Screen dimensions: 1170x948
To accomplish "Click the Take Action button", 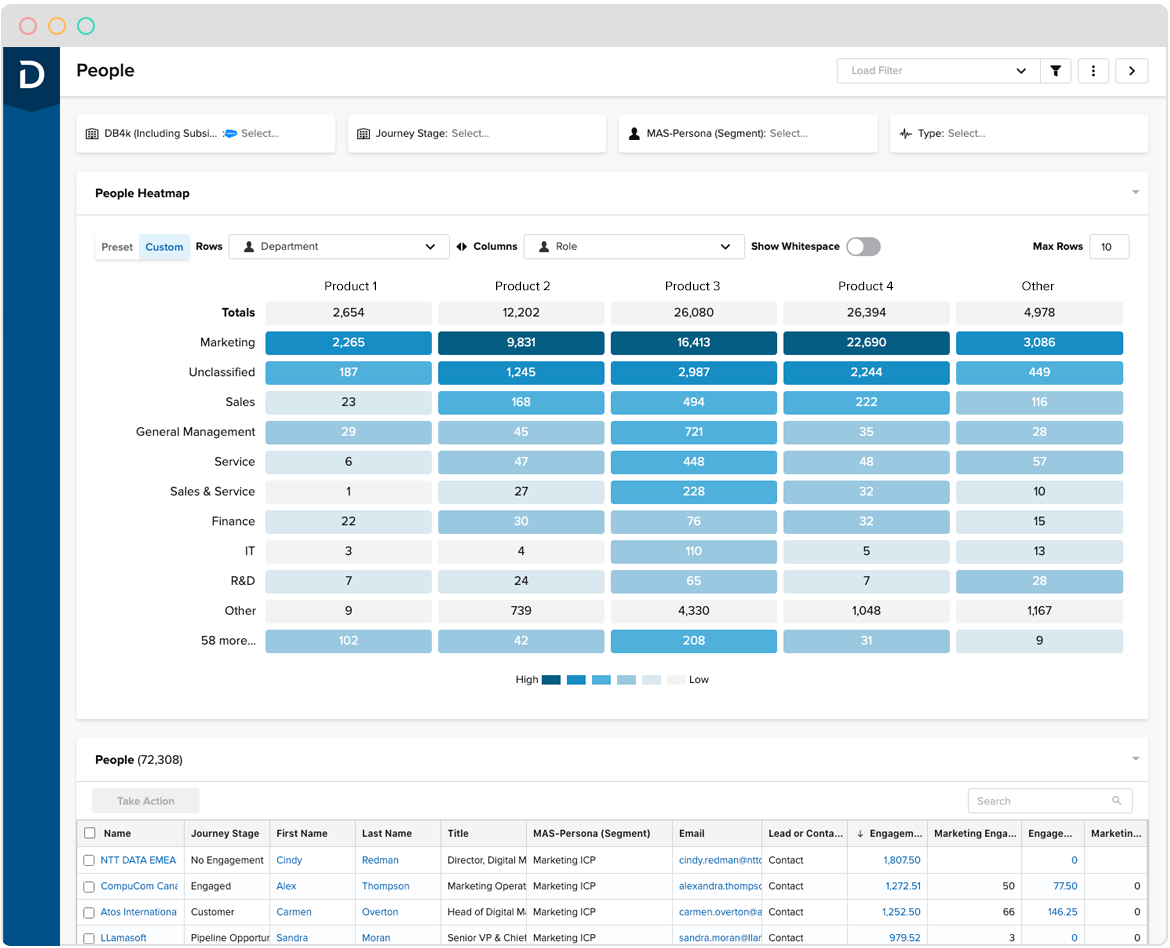I will [x=144, y=800].
